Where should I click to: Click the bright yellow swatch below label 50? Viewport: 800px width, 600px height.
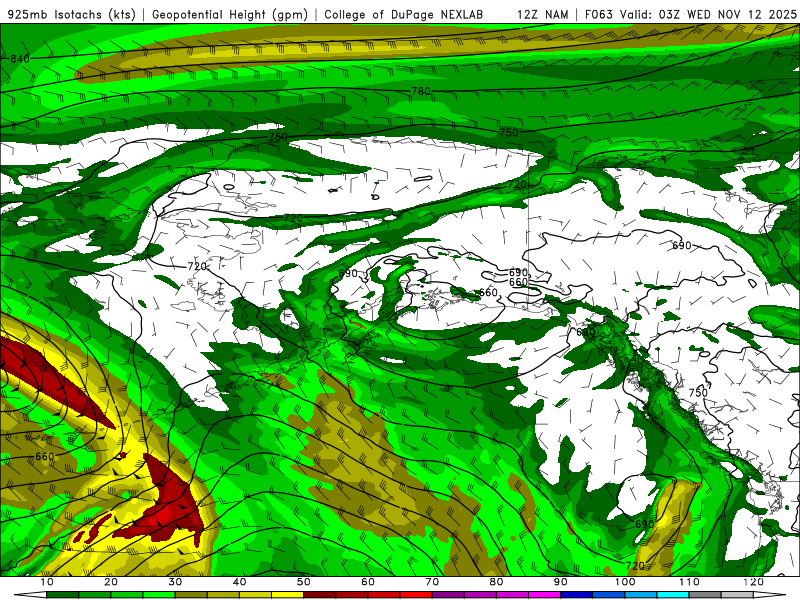pos(287,595)
